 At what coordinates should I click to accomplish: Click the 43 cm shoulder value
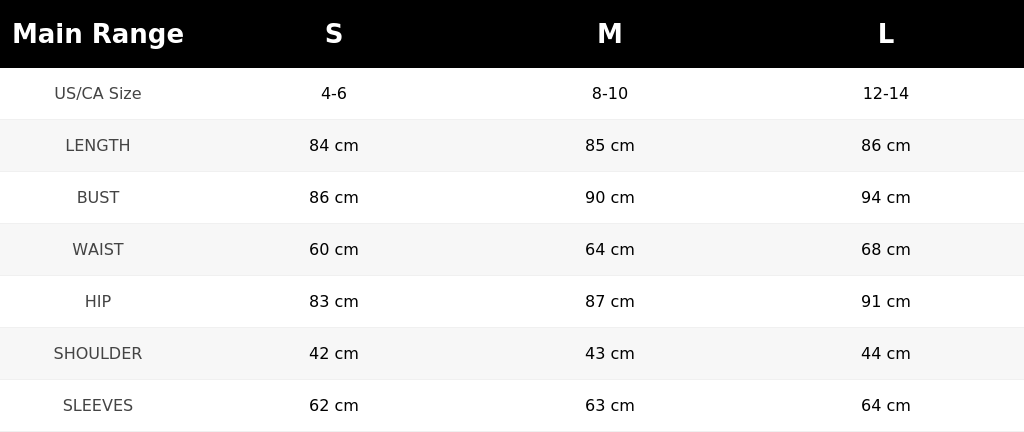[x=609, y=354]
